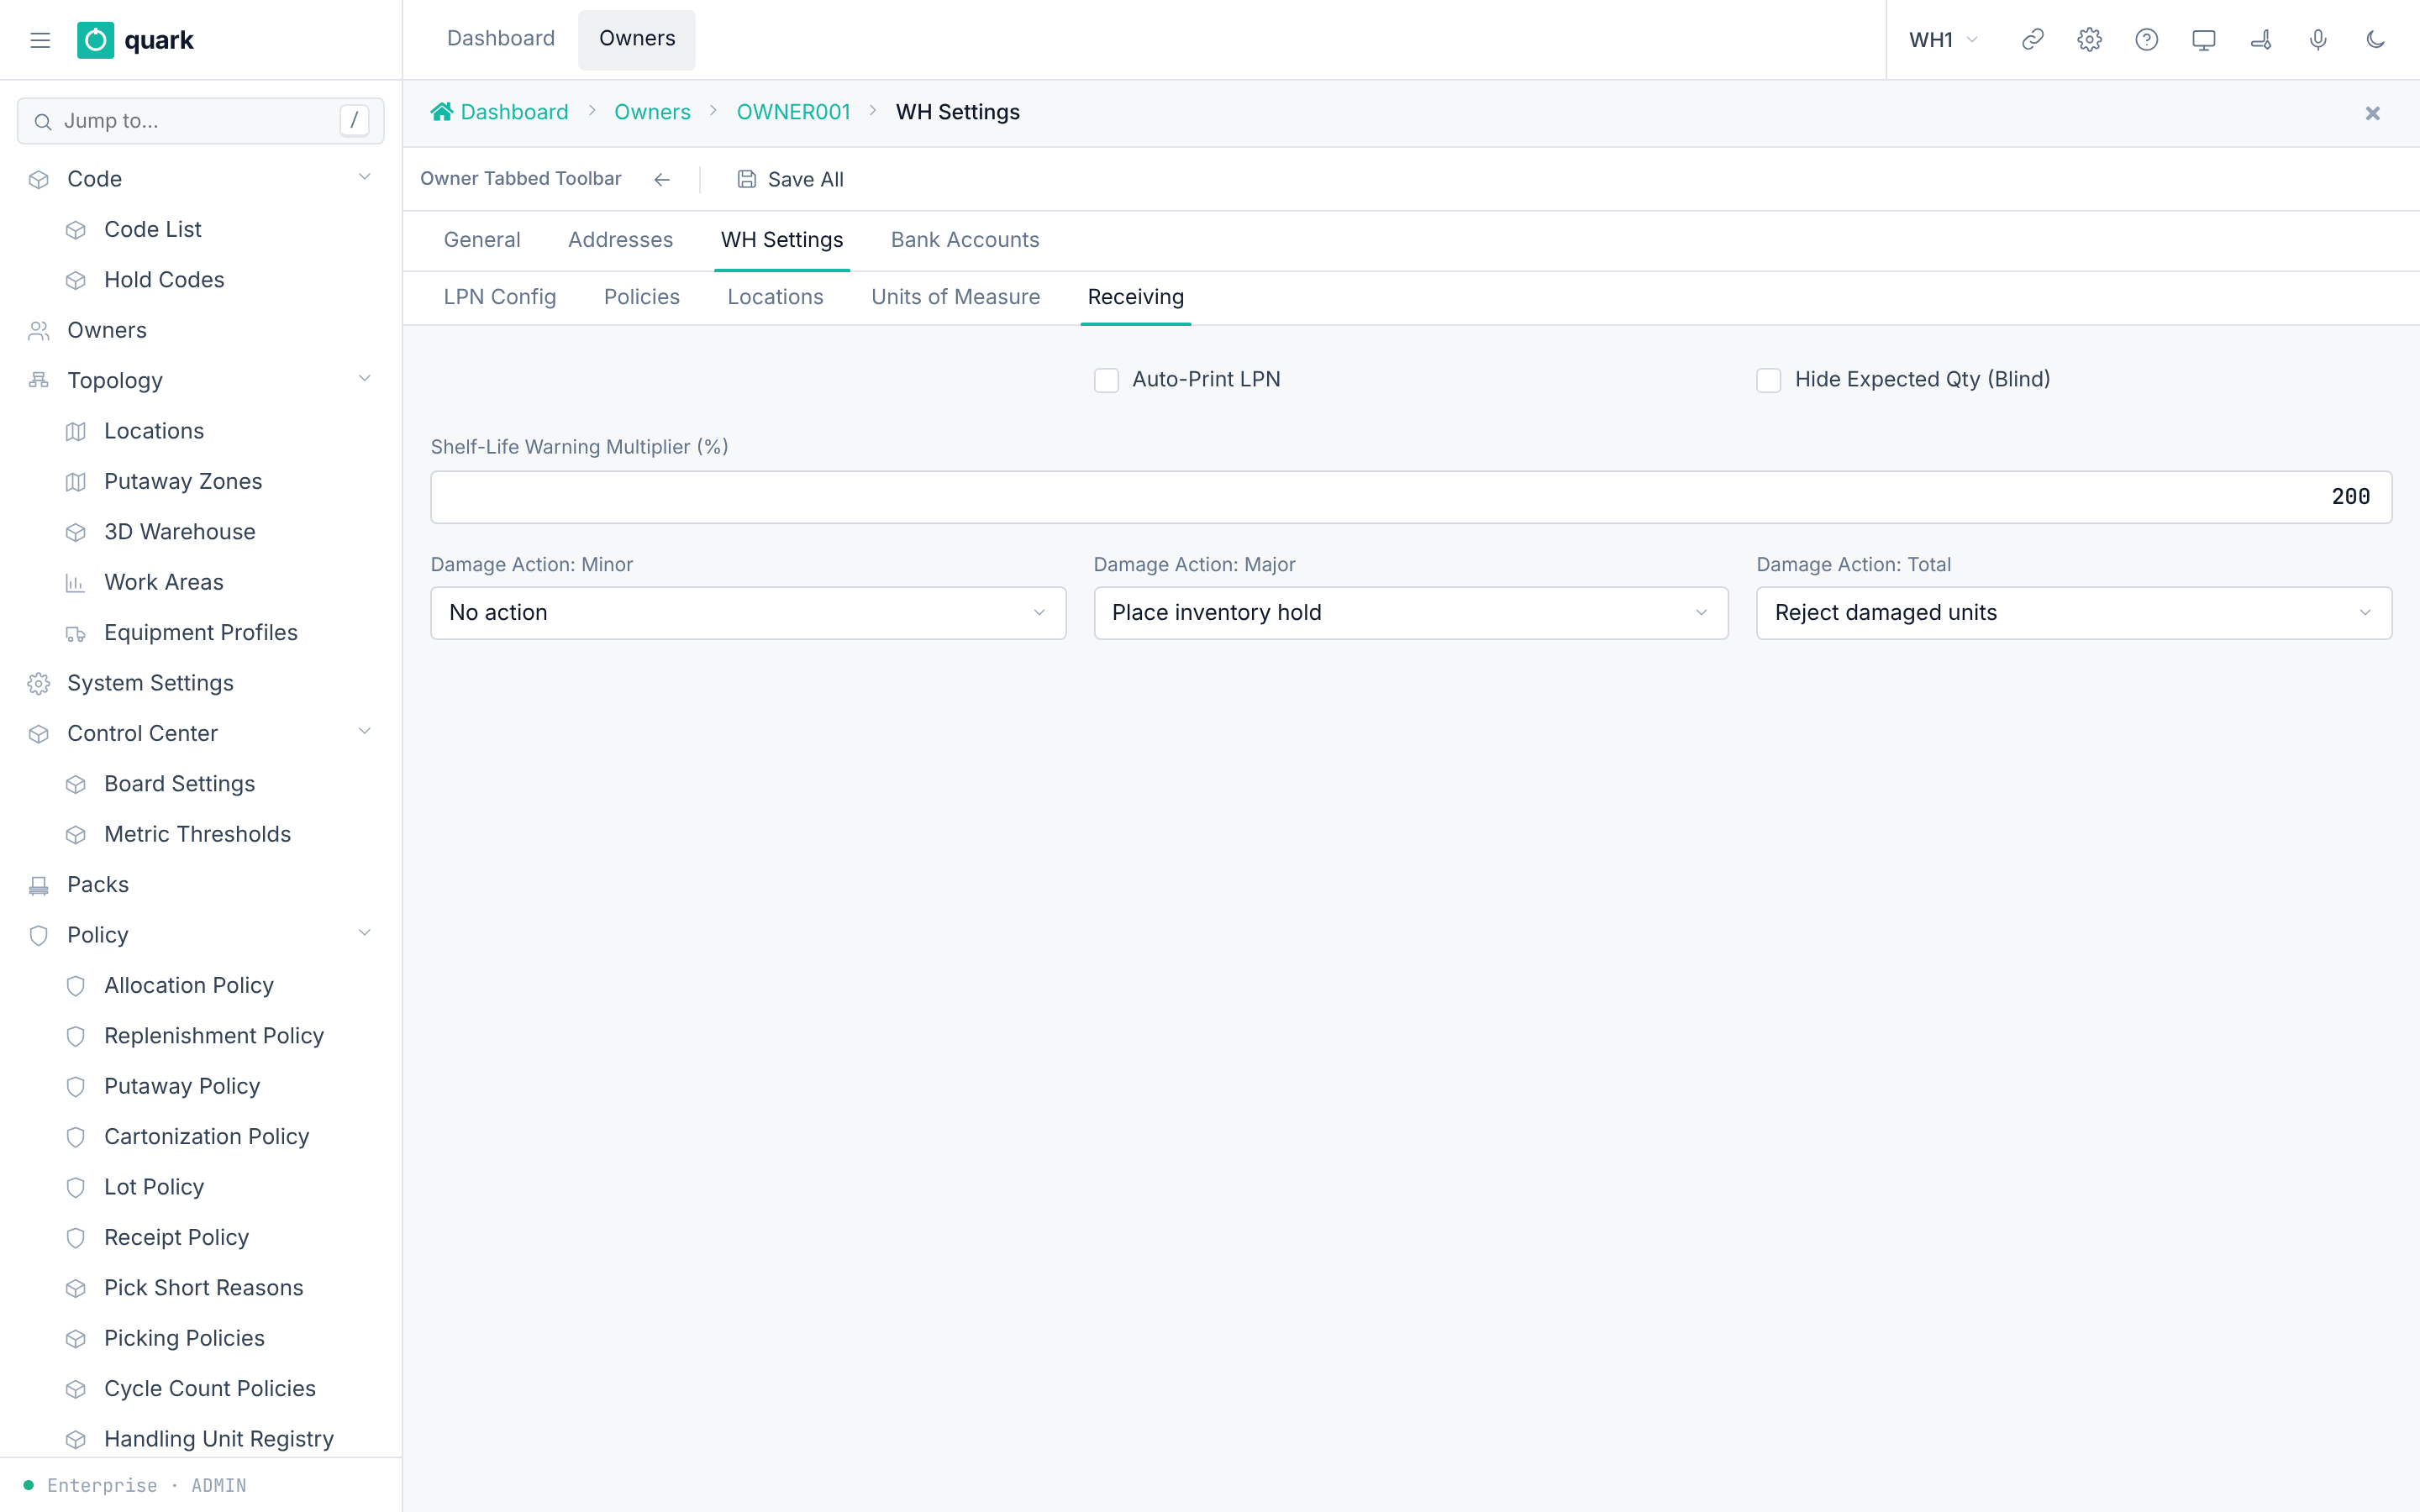Open the LPN Config sub-tab

pyautogui.click(x=499, y=297)
